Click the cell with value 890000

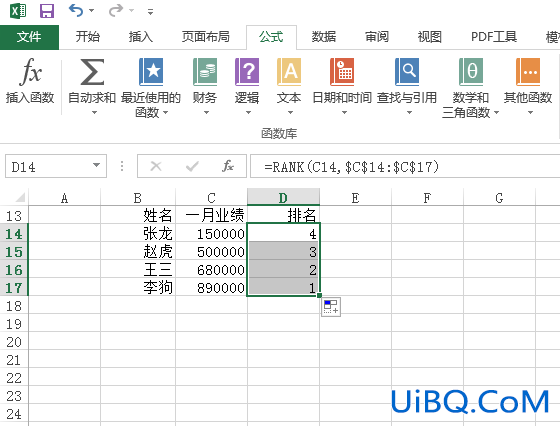tap(211, 287)
